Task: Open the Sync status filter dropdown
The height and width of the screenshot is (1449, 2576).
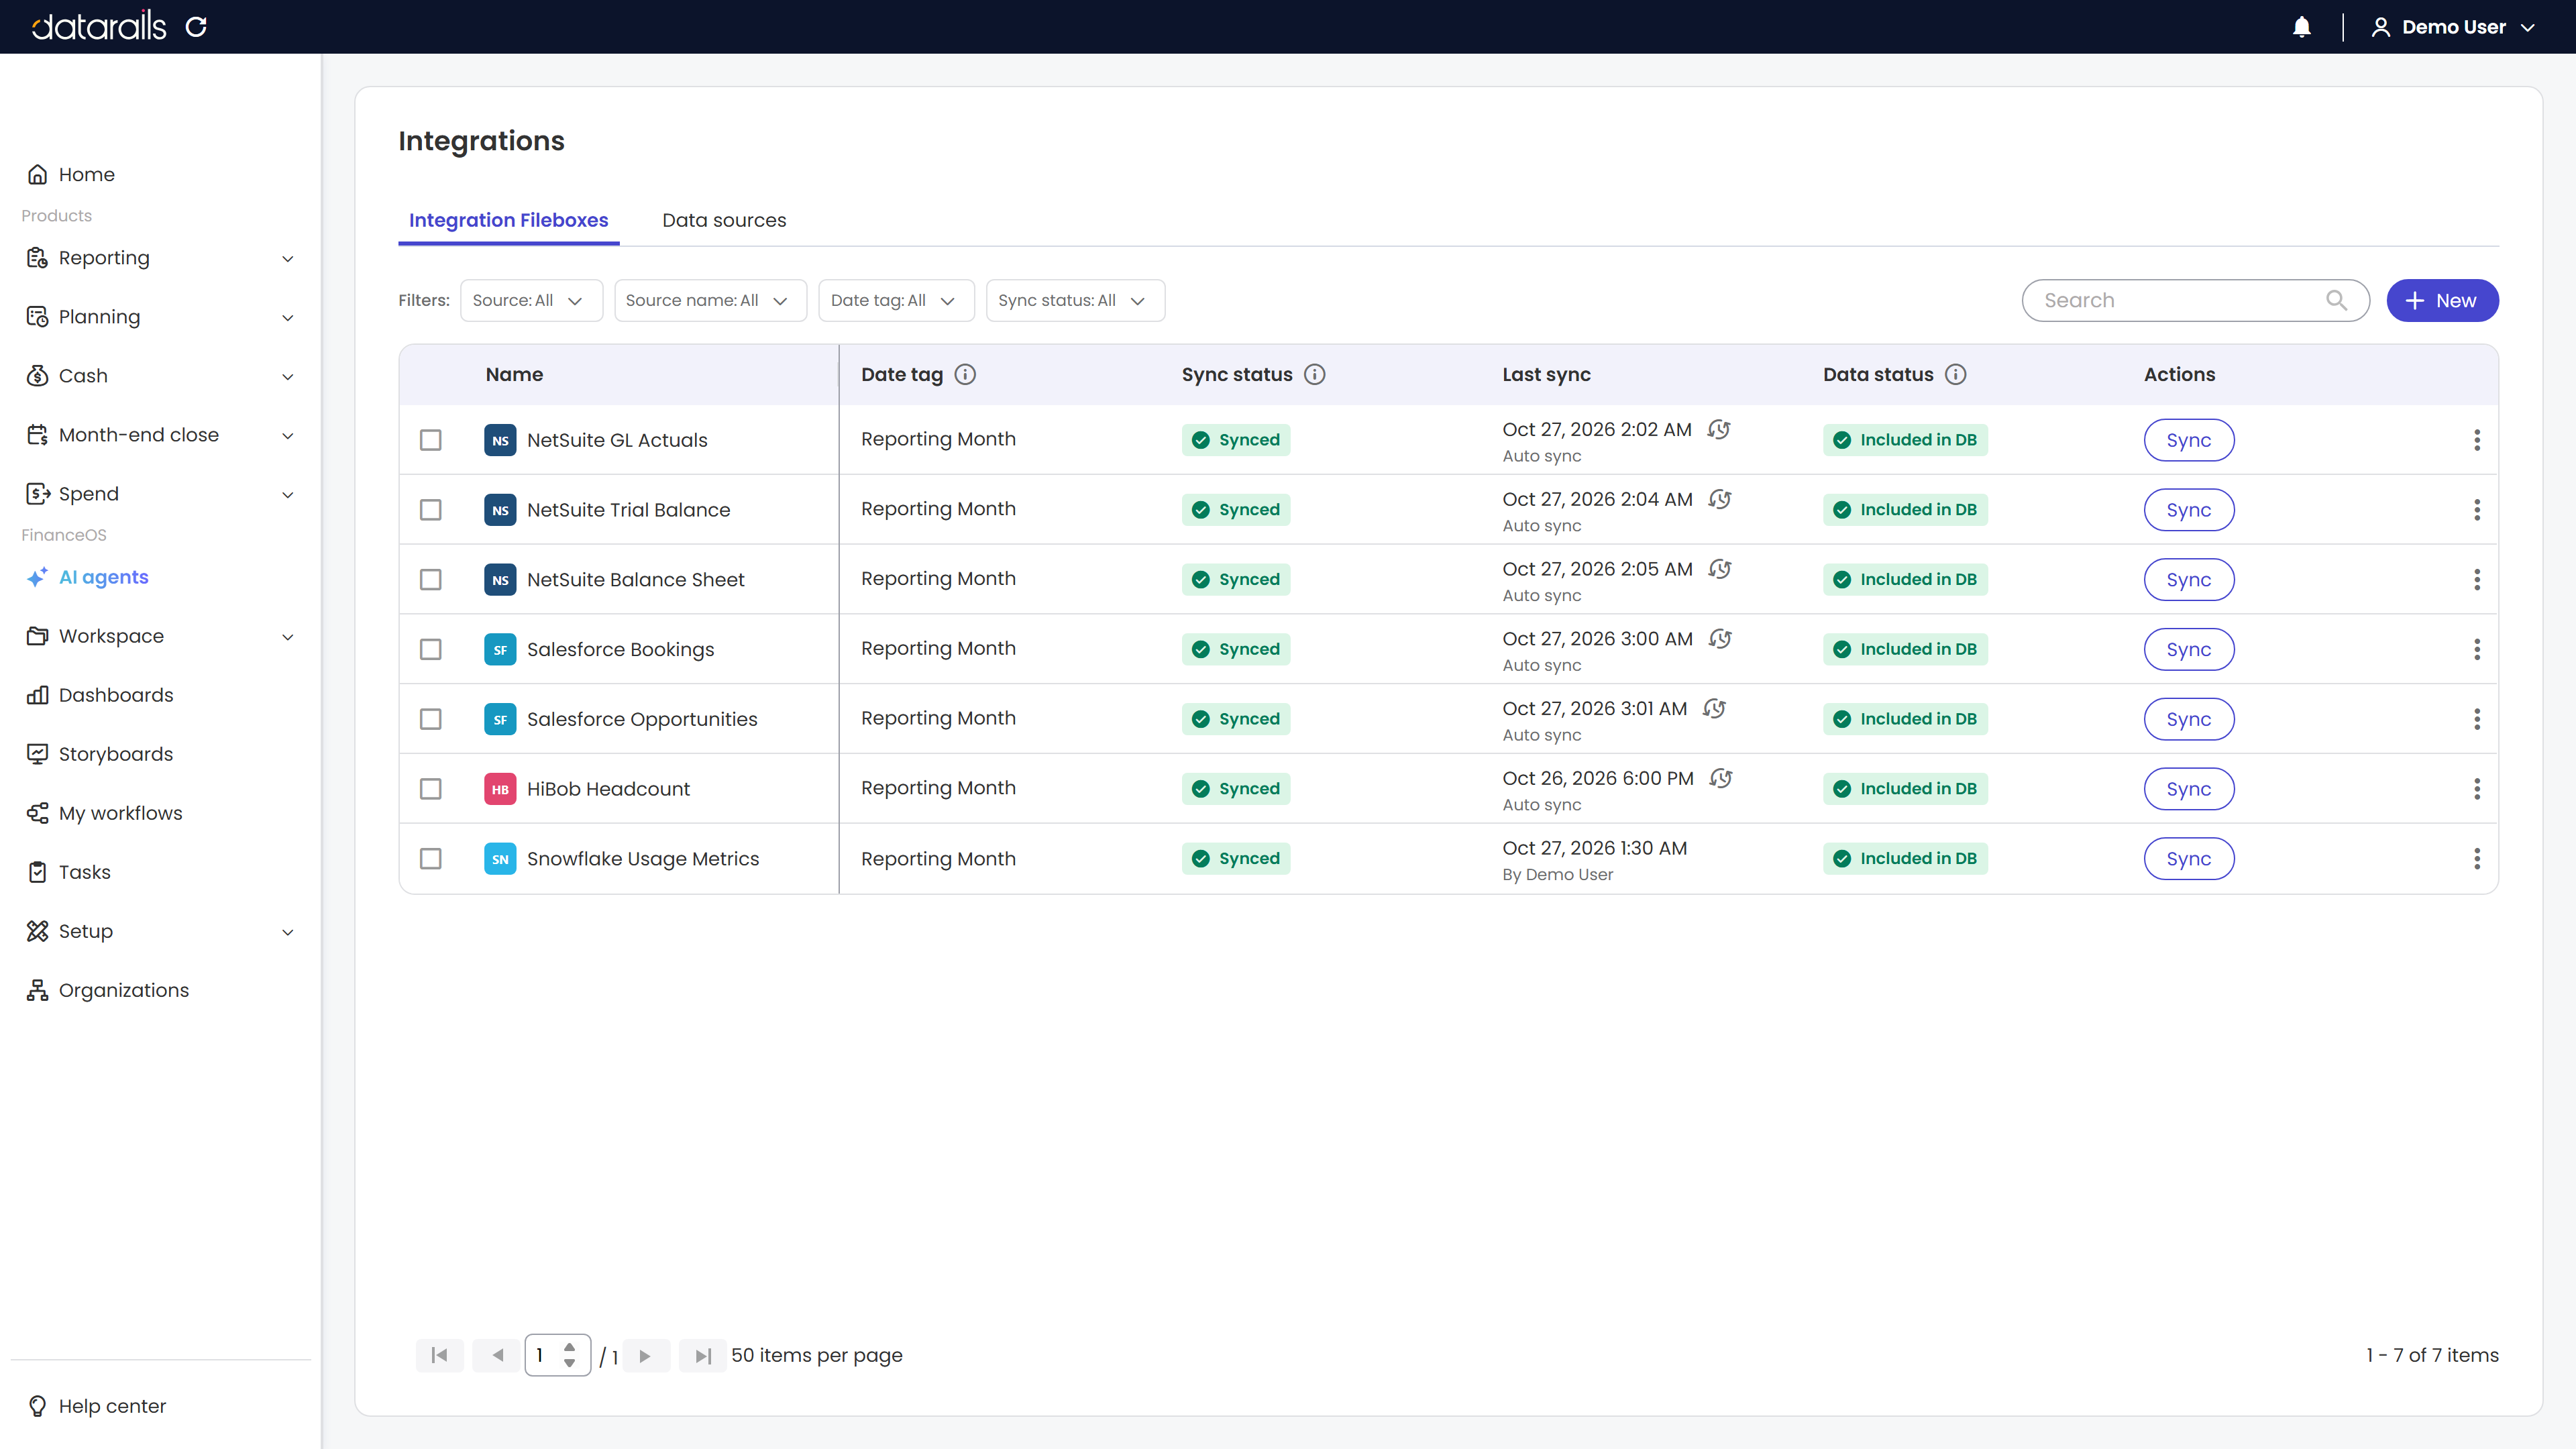Action: click(x=1075, y=300)
